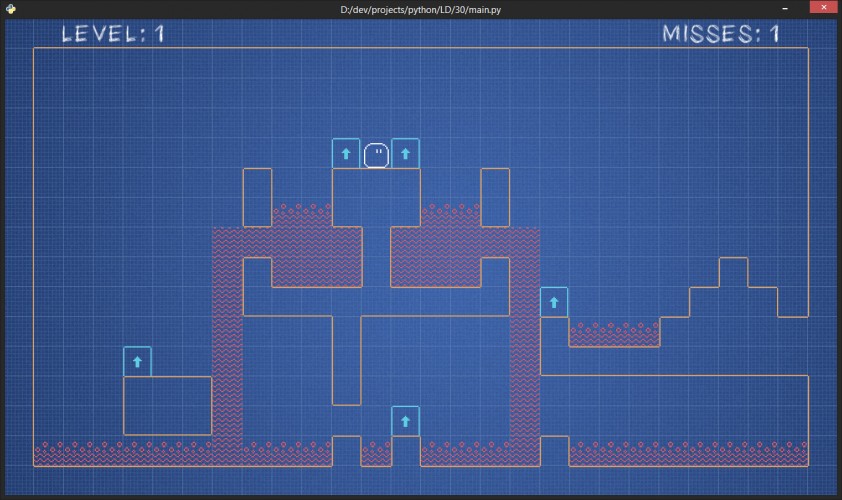Click the small red spike pit on the right
The width and height of the screenshot is (842, 500).
click(x=614, y=334)
